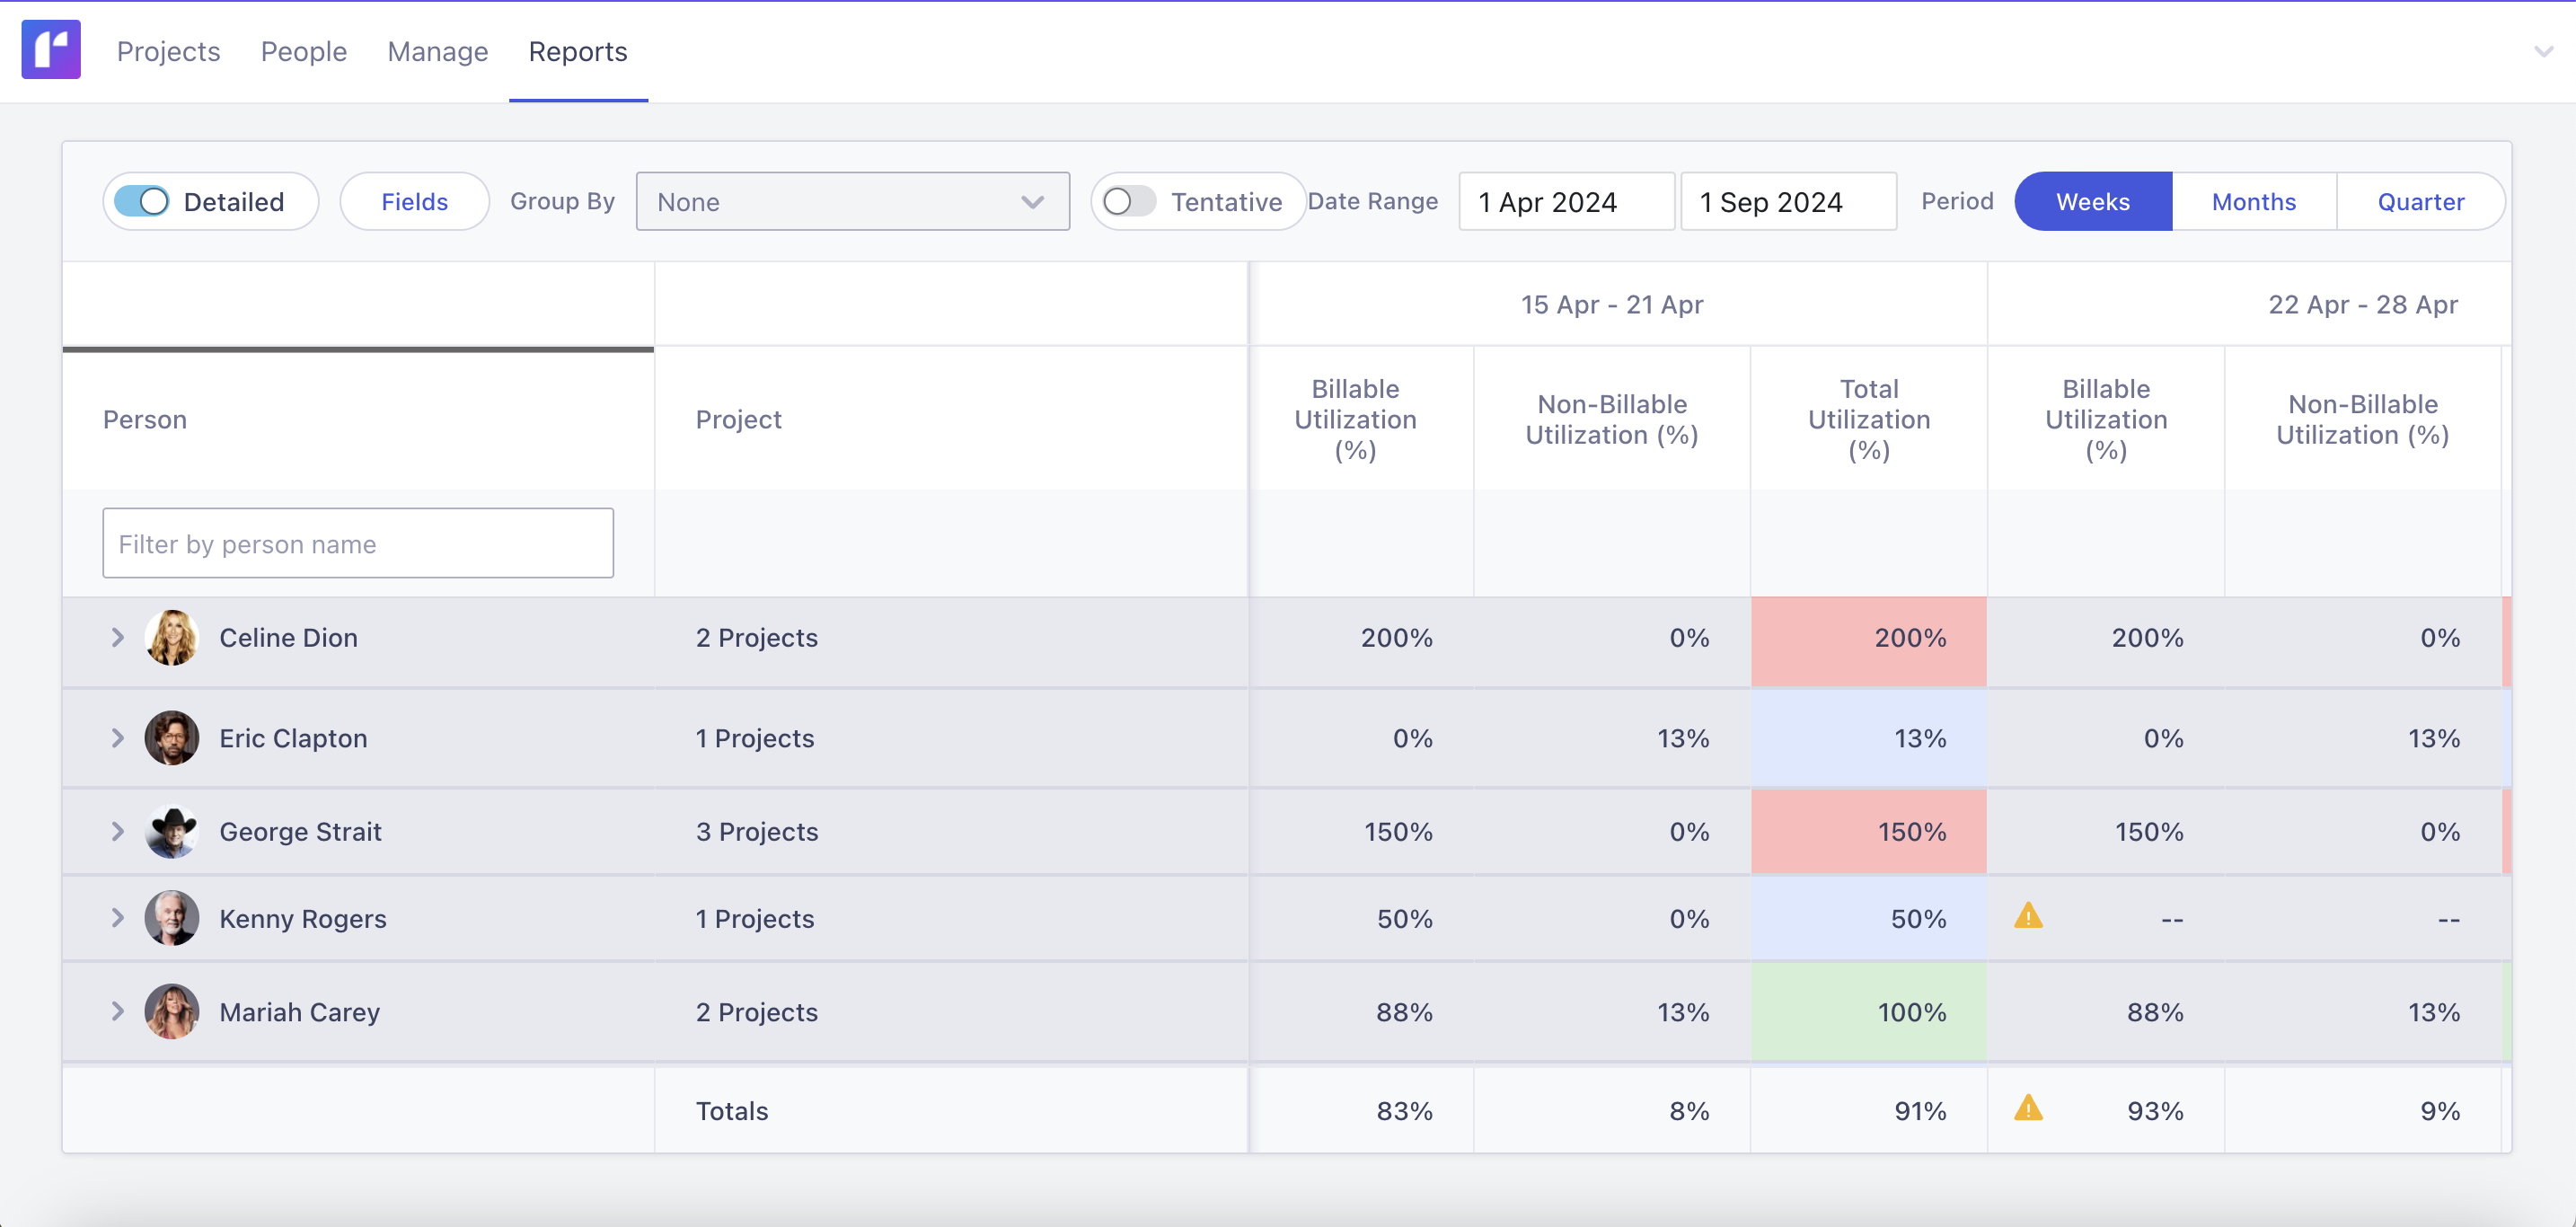Image resolution: width=2576 pixels, height=1227 pixels.
Task: Click George Strait's avatar photo
Action: (x=172, y=832)
